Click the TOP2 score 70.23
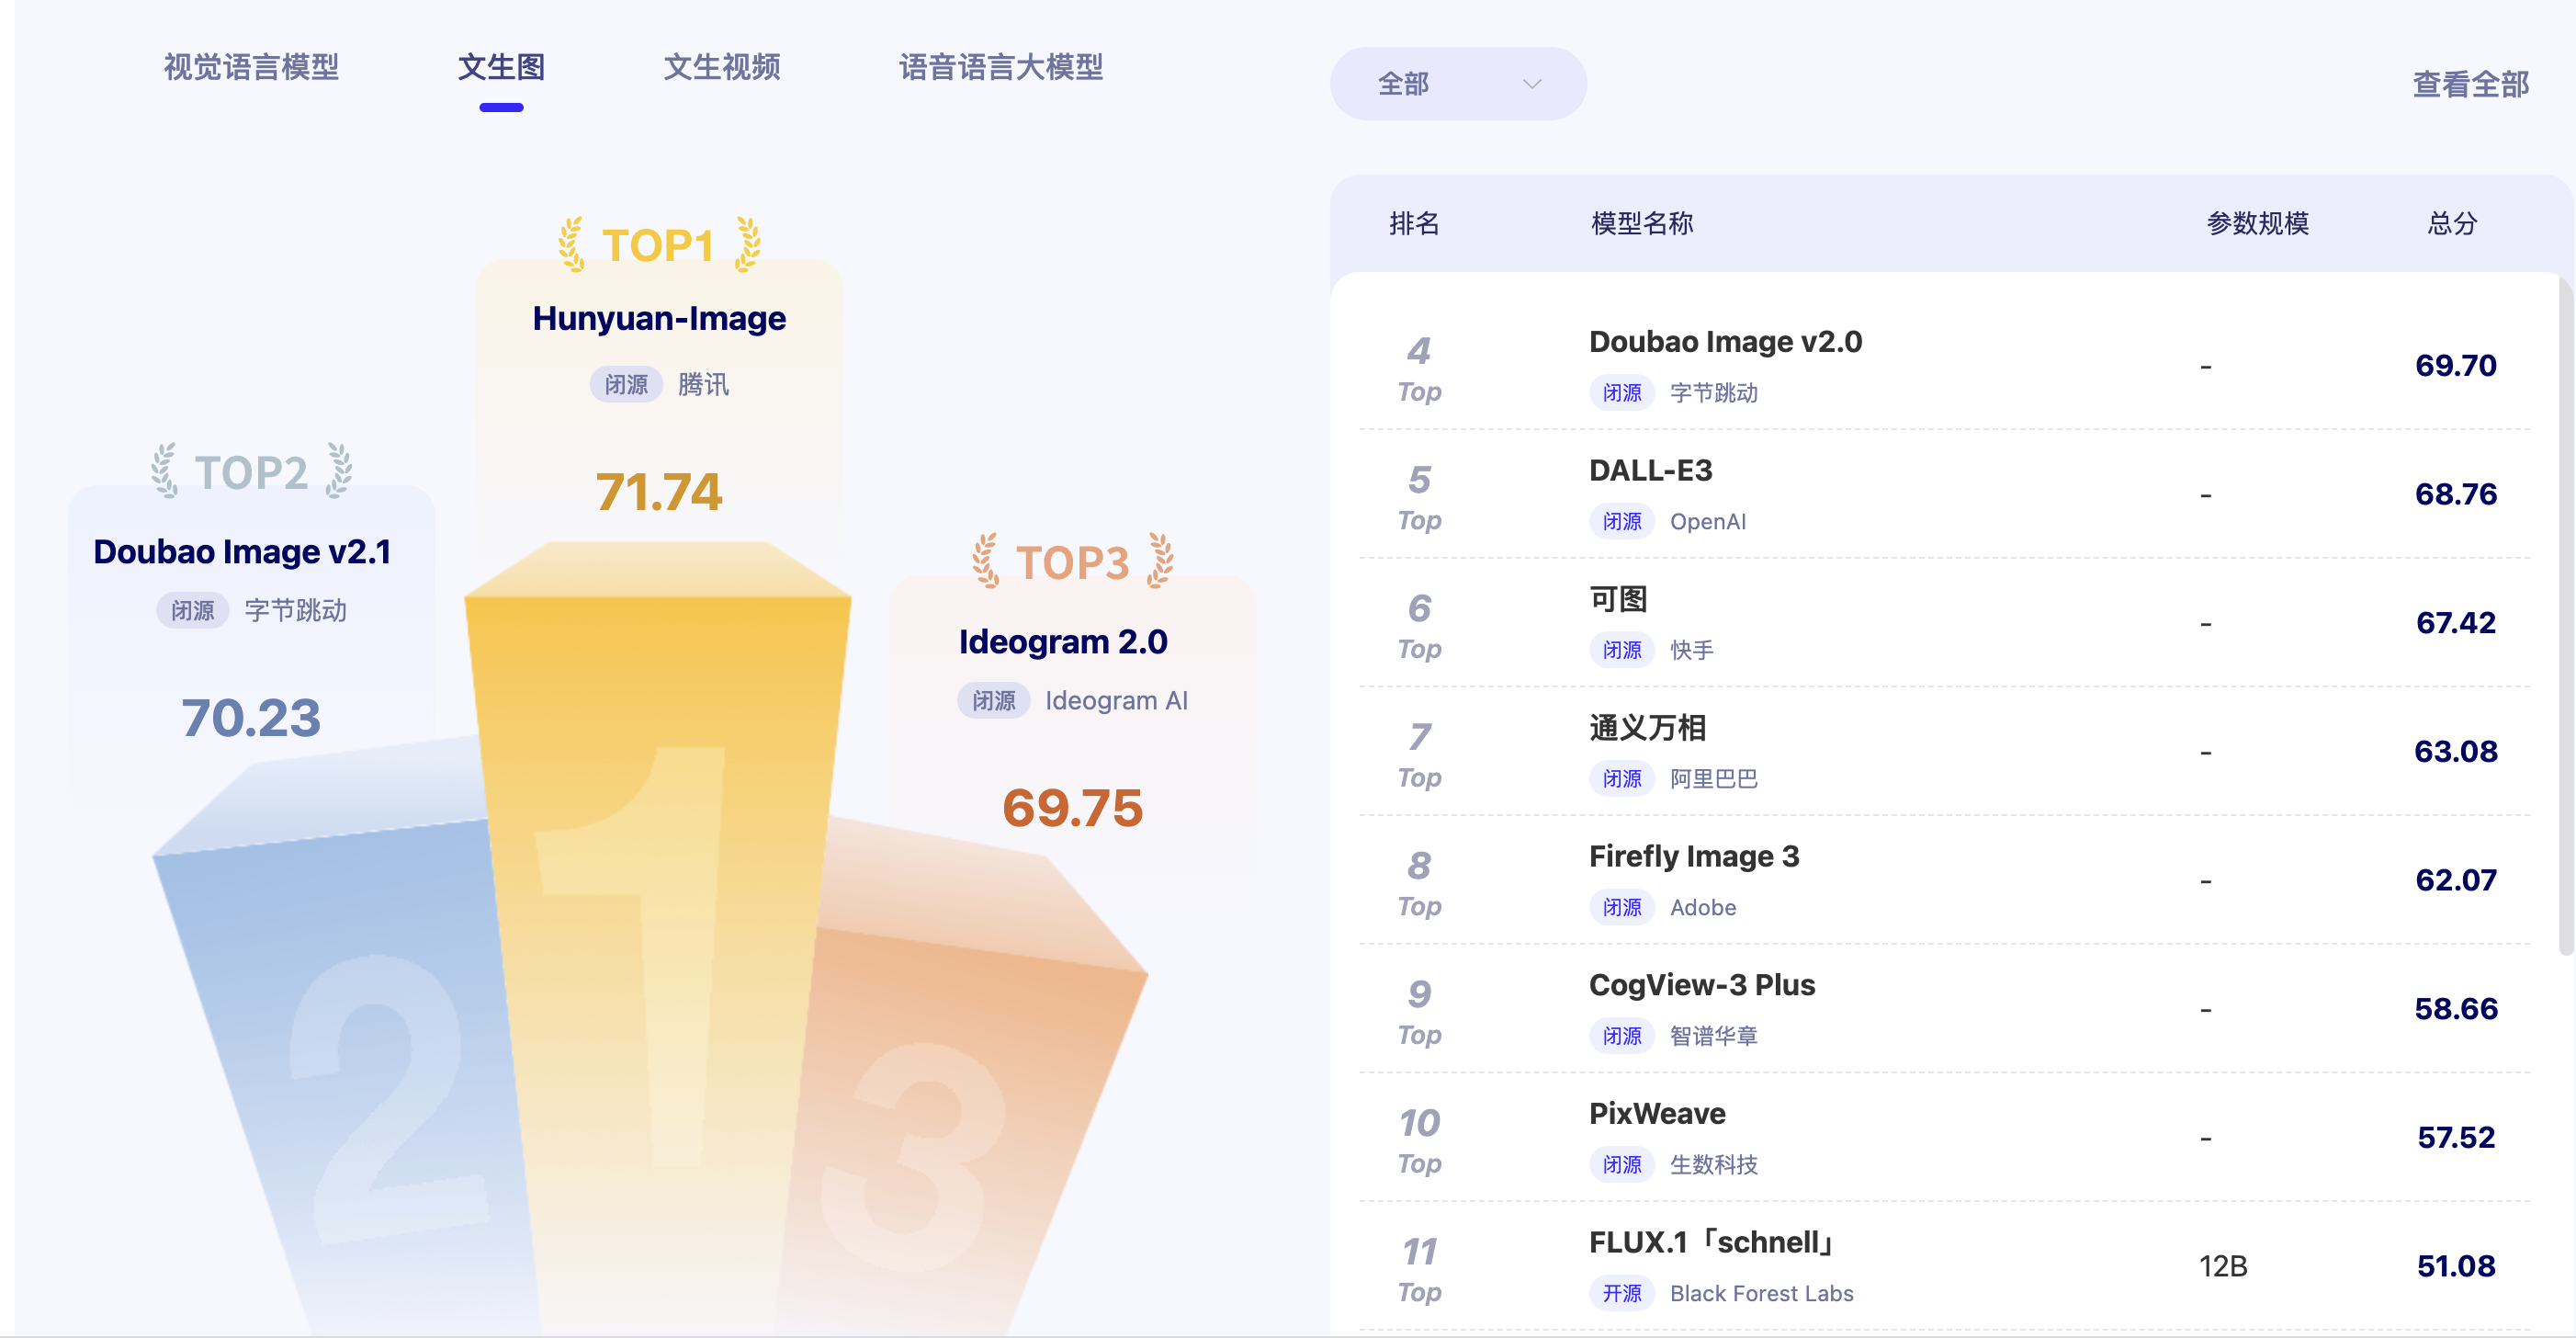The image size is (2576, 1338). [x=251, y=718]
